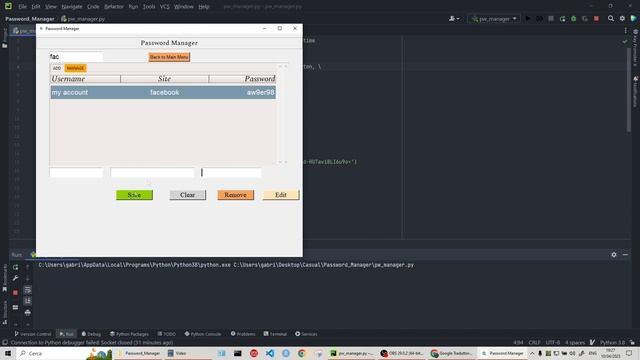Click the Clear button
640x360 pixels.
188,195
